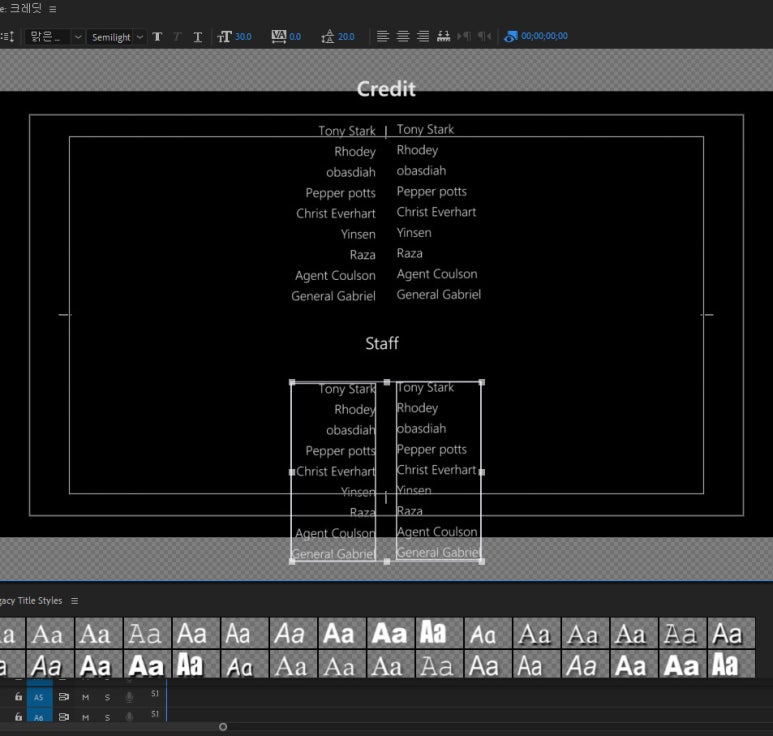This screenshot has height=736, width=773.
Task: Click 'Pepper potts' in Credit right column
Action: coord(431,192)
